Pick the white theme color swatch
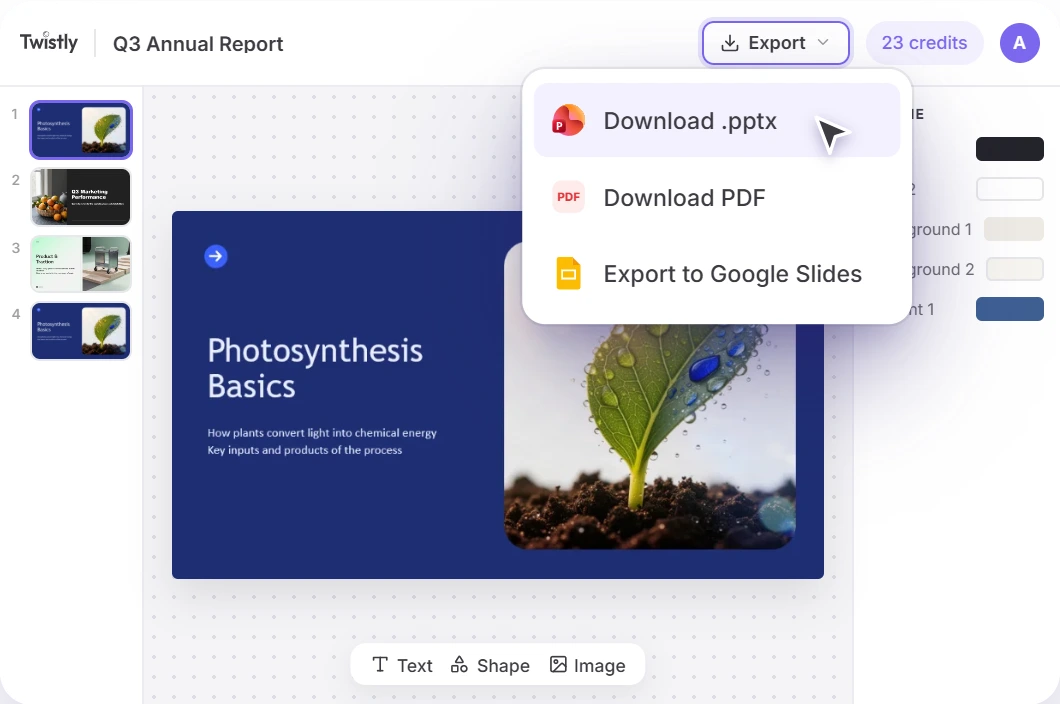Viewport: 1060px width, 704px height. tap(1009, 189)
